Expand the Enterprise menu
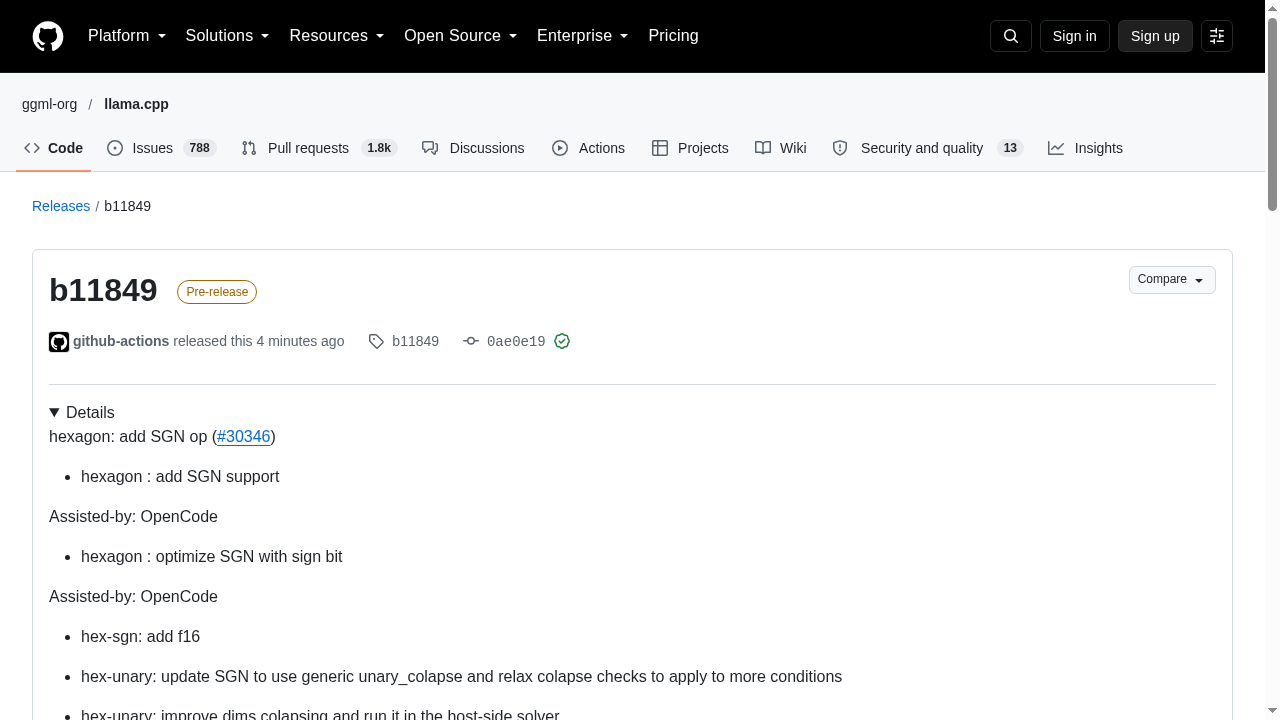The height and width of the screenshot is (720, 1280). (583, 36)
